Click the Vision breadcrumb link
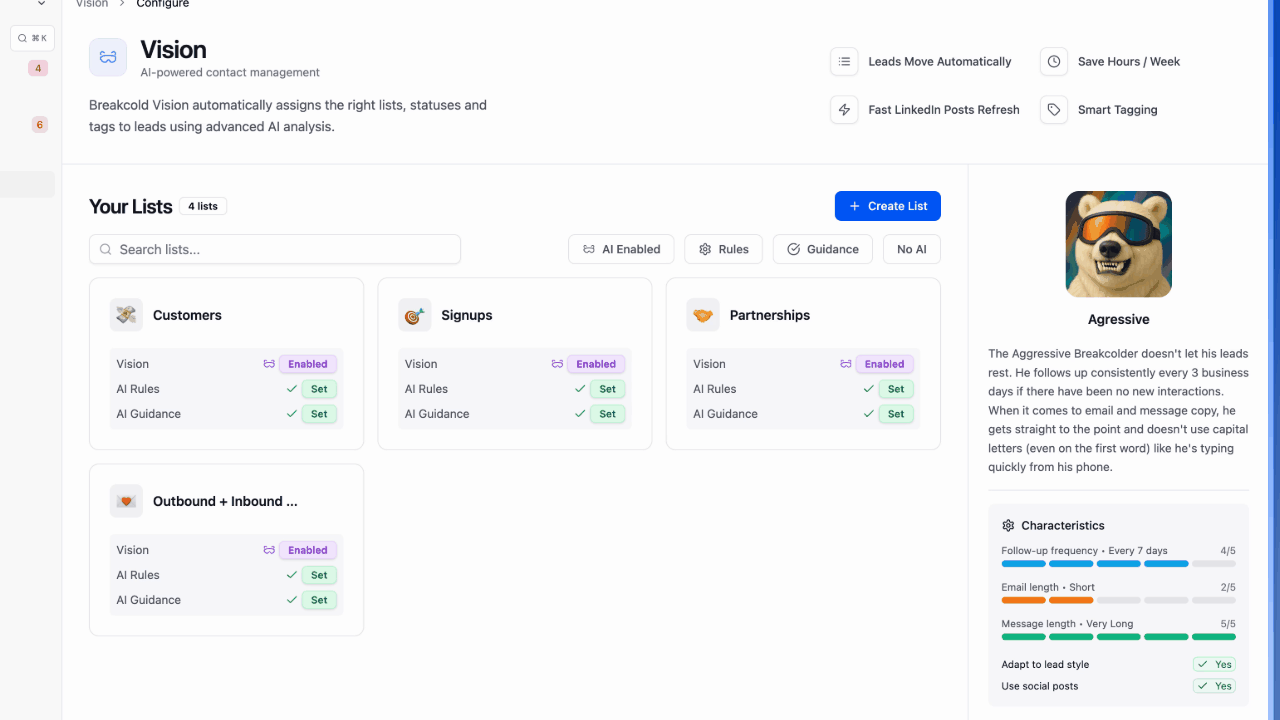 [92, 4]
